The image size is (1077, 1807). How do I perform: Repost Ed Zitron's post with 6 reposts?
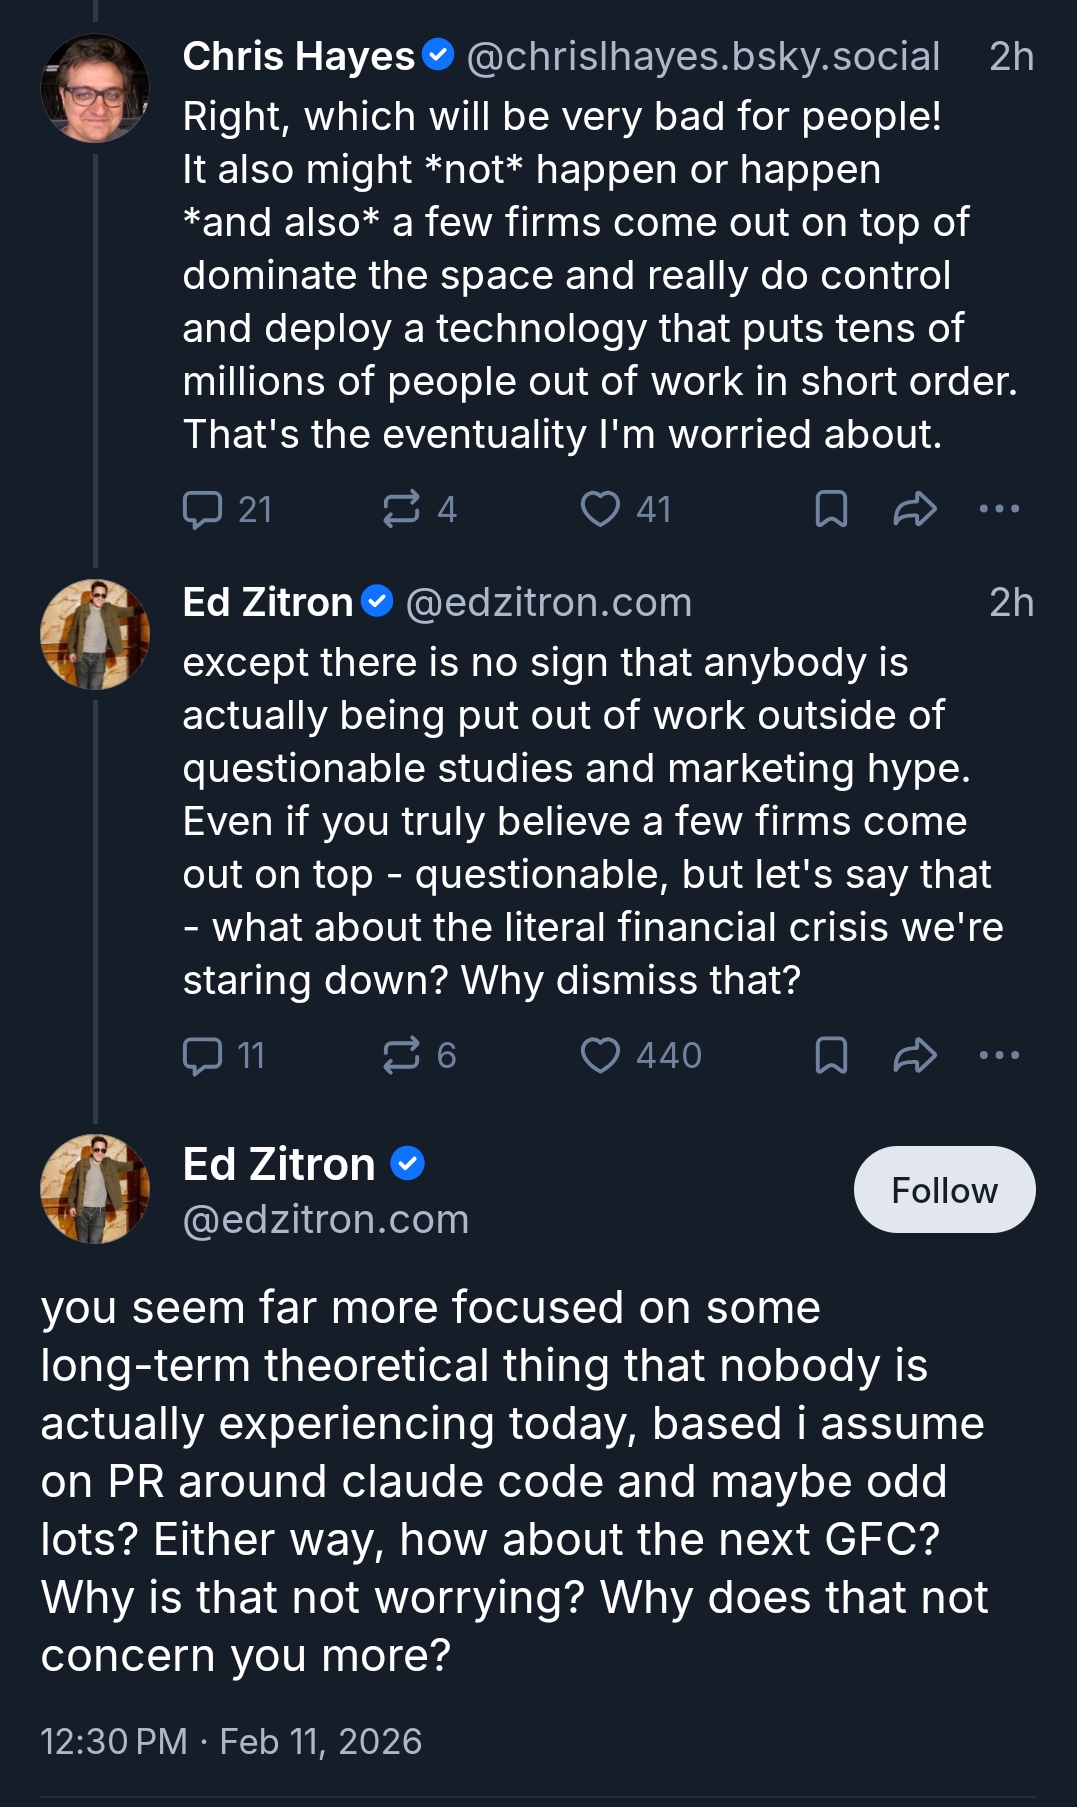tap(401, 1055)
